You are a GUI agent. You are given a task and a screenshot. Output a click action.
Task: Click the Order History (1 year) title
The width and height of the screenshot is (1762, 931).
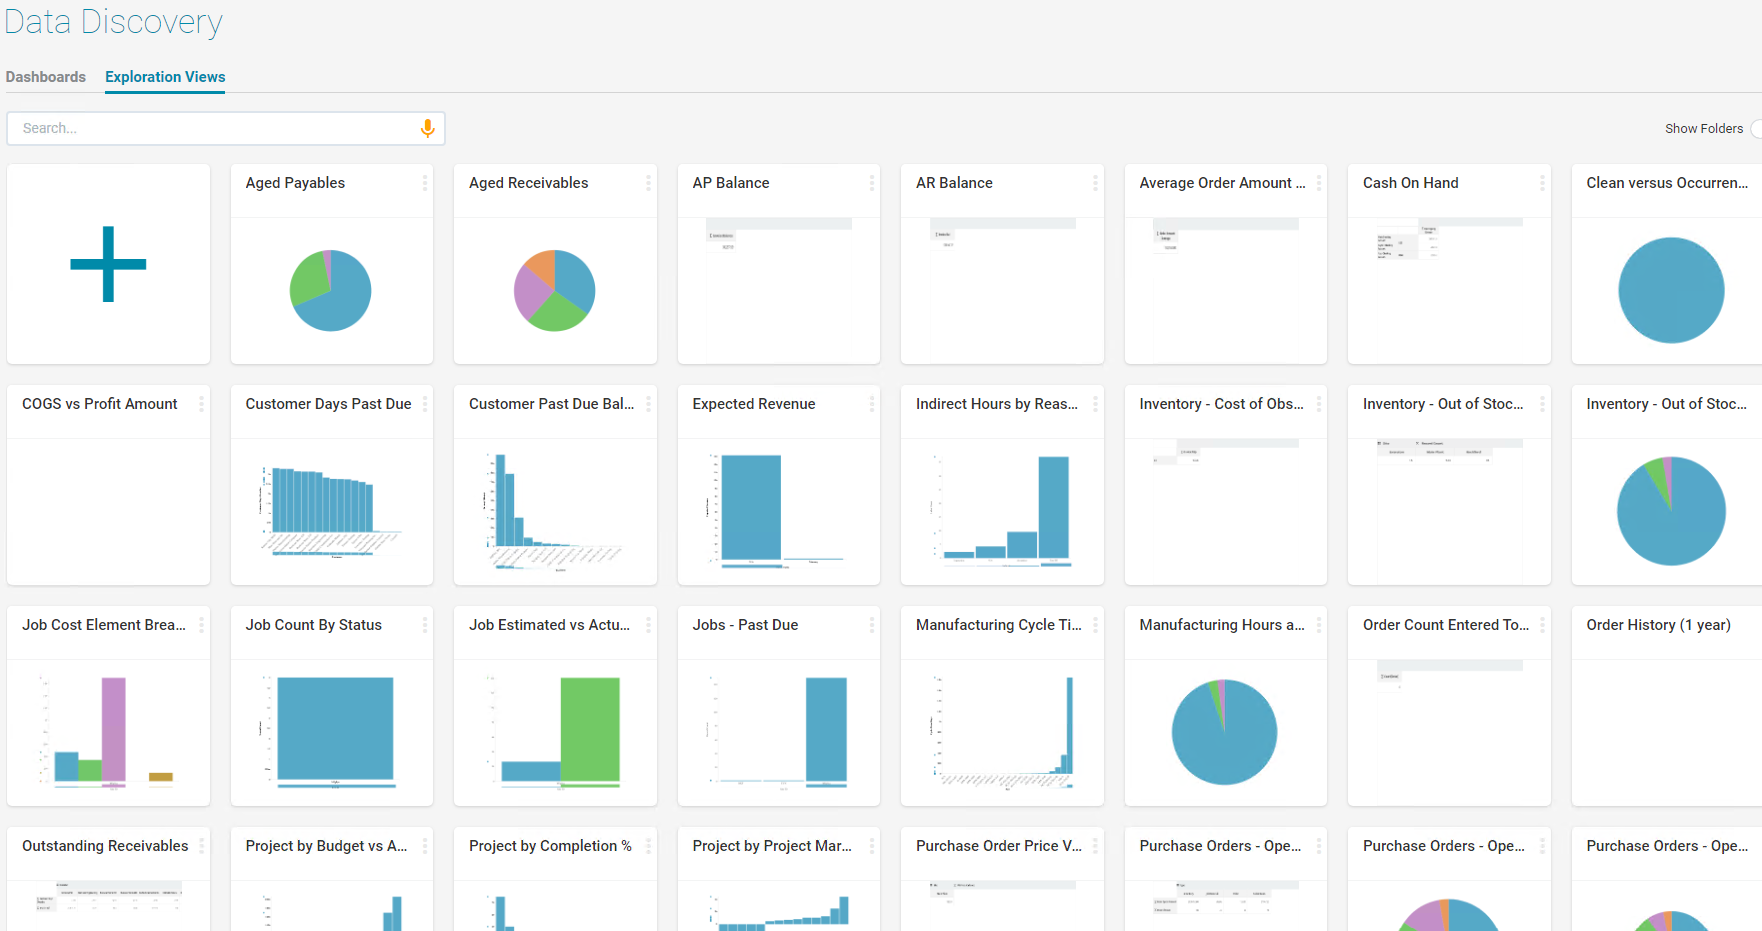coord(1658,625)
